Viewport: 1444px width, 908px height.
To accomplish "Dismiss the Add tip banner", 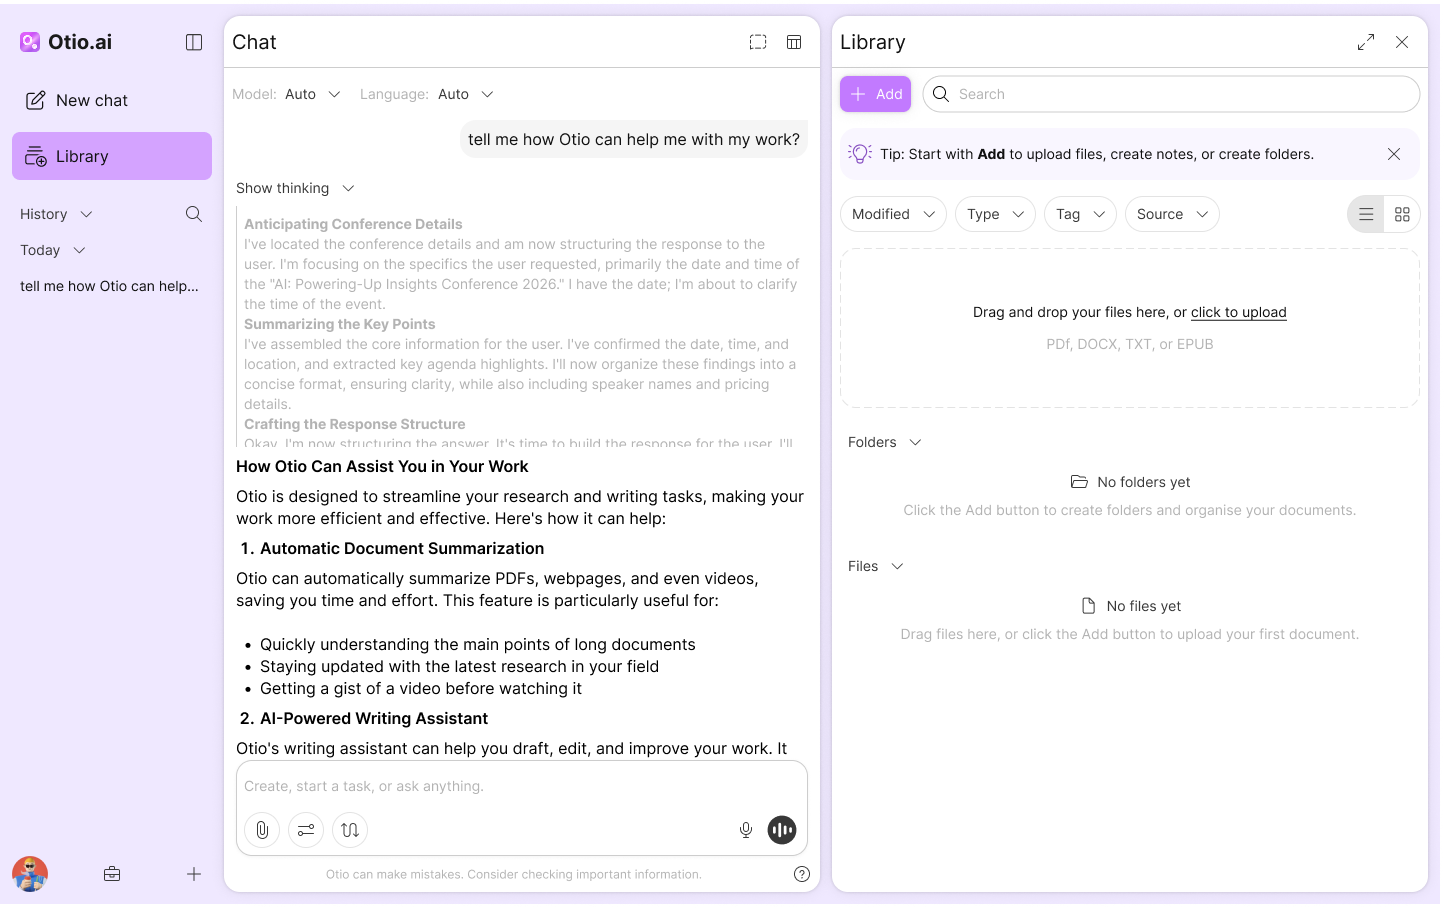I will [x=1394, y=154].
